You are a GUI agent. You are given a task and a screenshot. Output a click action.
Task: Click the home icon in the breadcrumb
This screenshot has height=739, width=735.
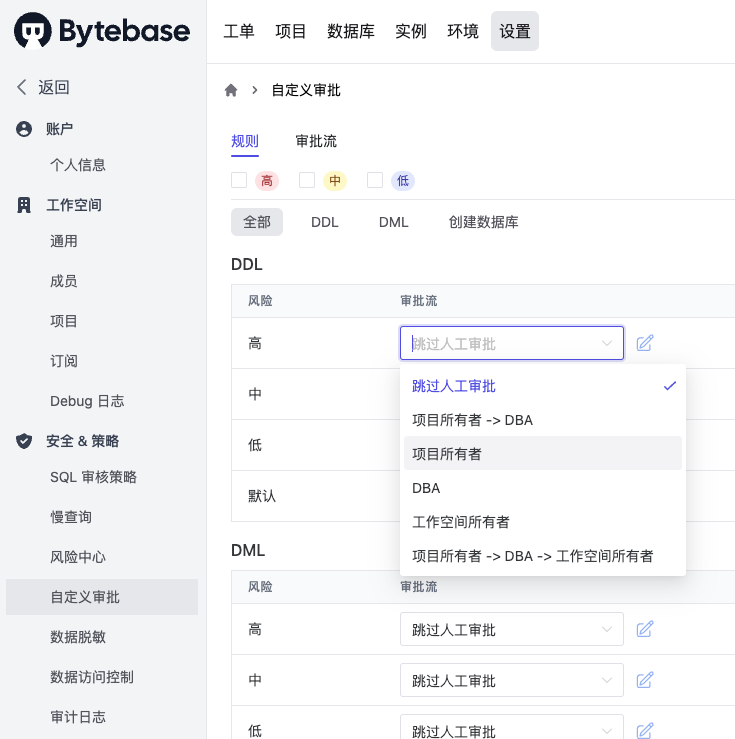point(231,90)
